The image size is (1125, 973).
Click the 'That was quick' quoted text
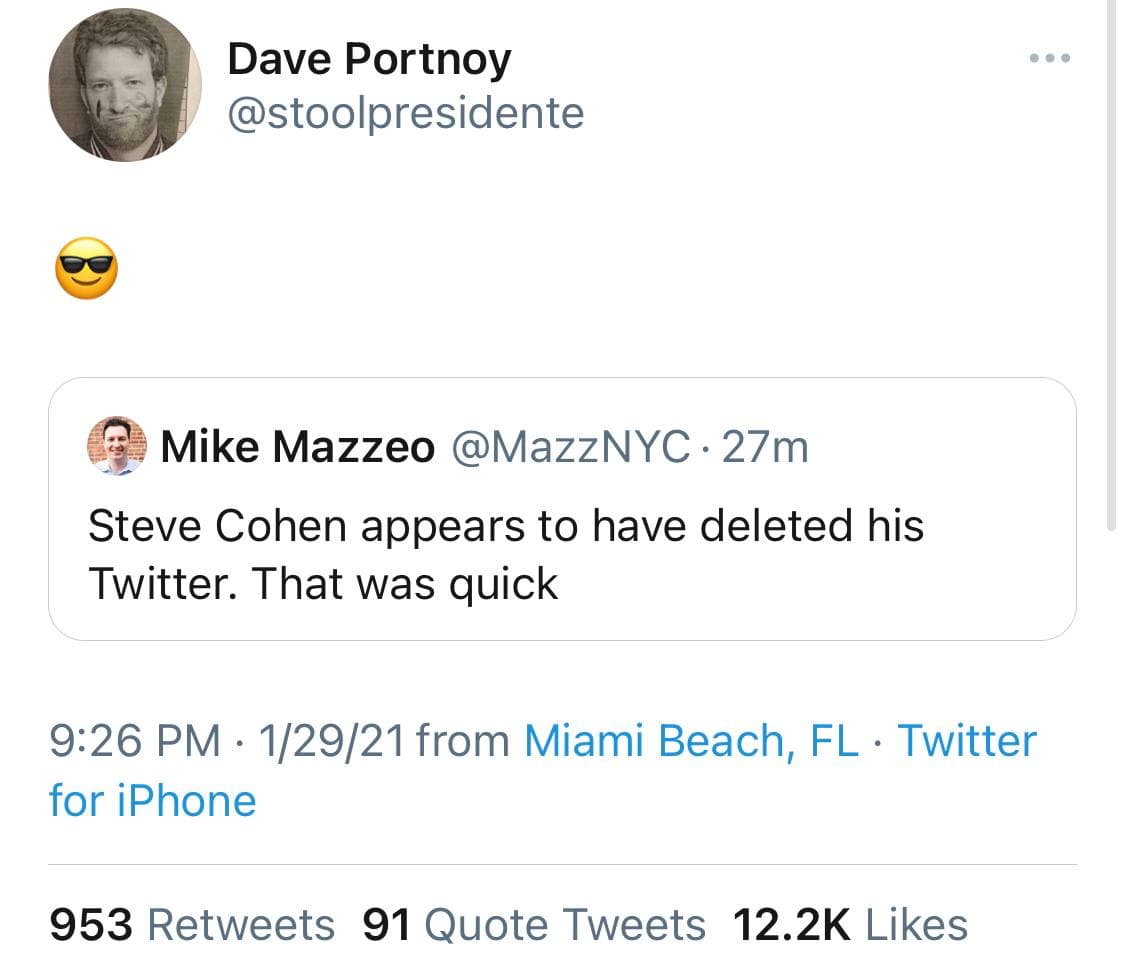(x=404, y=584)
